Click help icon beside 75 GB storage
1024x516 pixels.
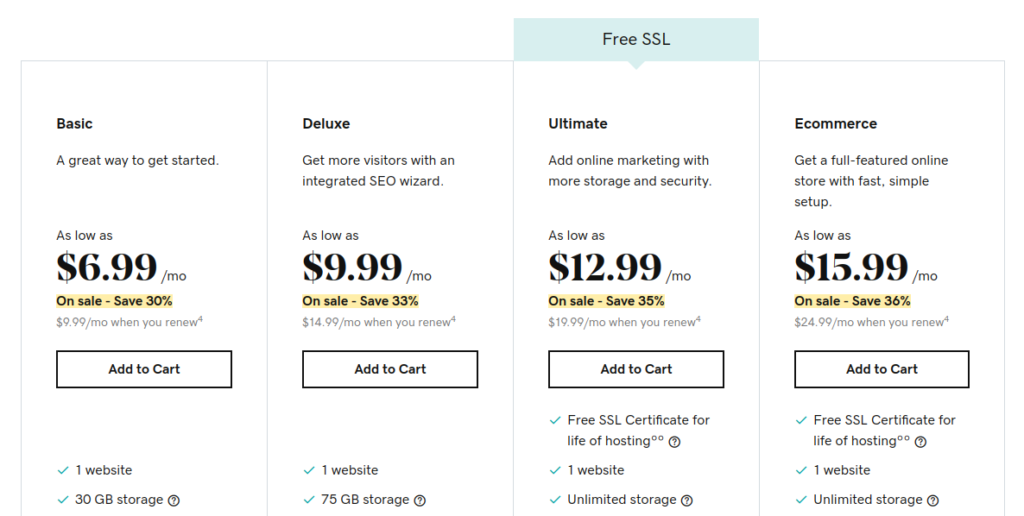420,500
